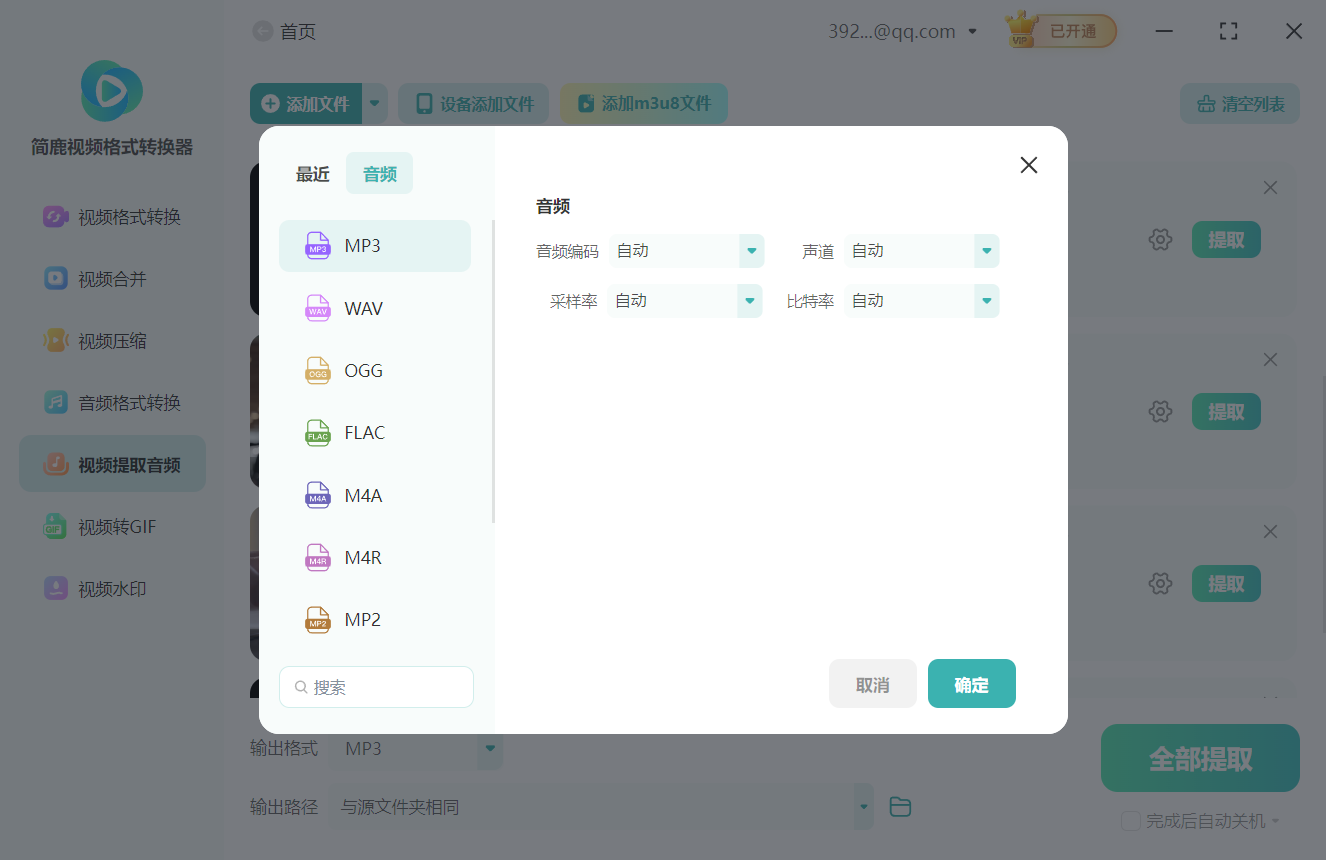1326x860 pixels.
Task: Switch to the 音频 tab
Action: (x=379, y=173)
